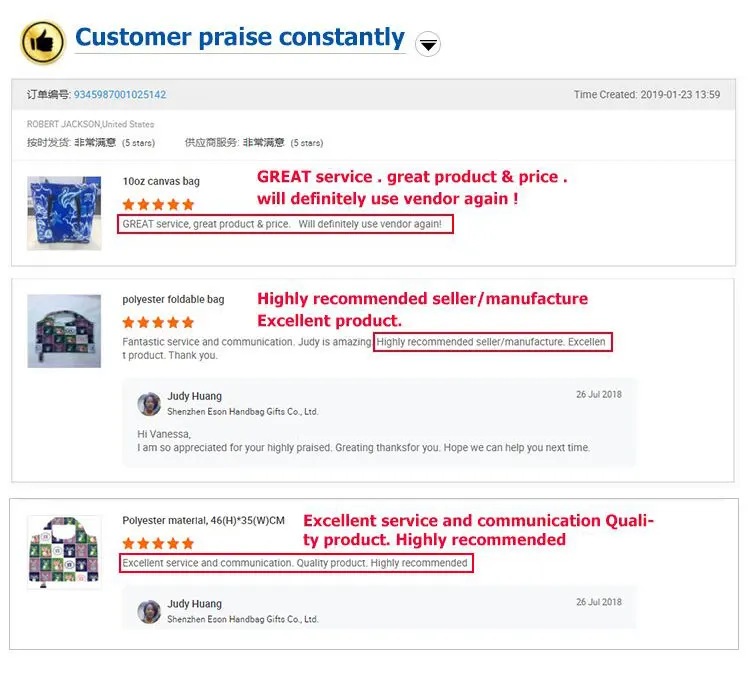
Task: Click the polyester foldable bag thumbnail
Action: pyautogui.click(x=64, y=331)
